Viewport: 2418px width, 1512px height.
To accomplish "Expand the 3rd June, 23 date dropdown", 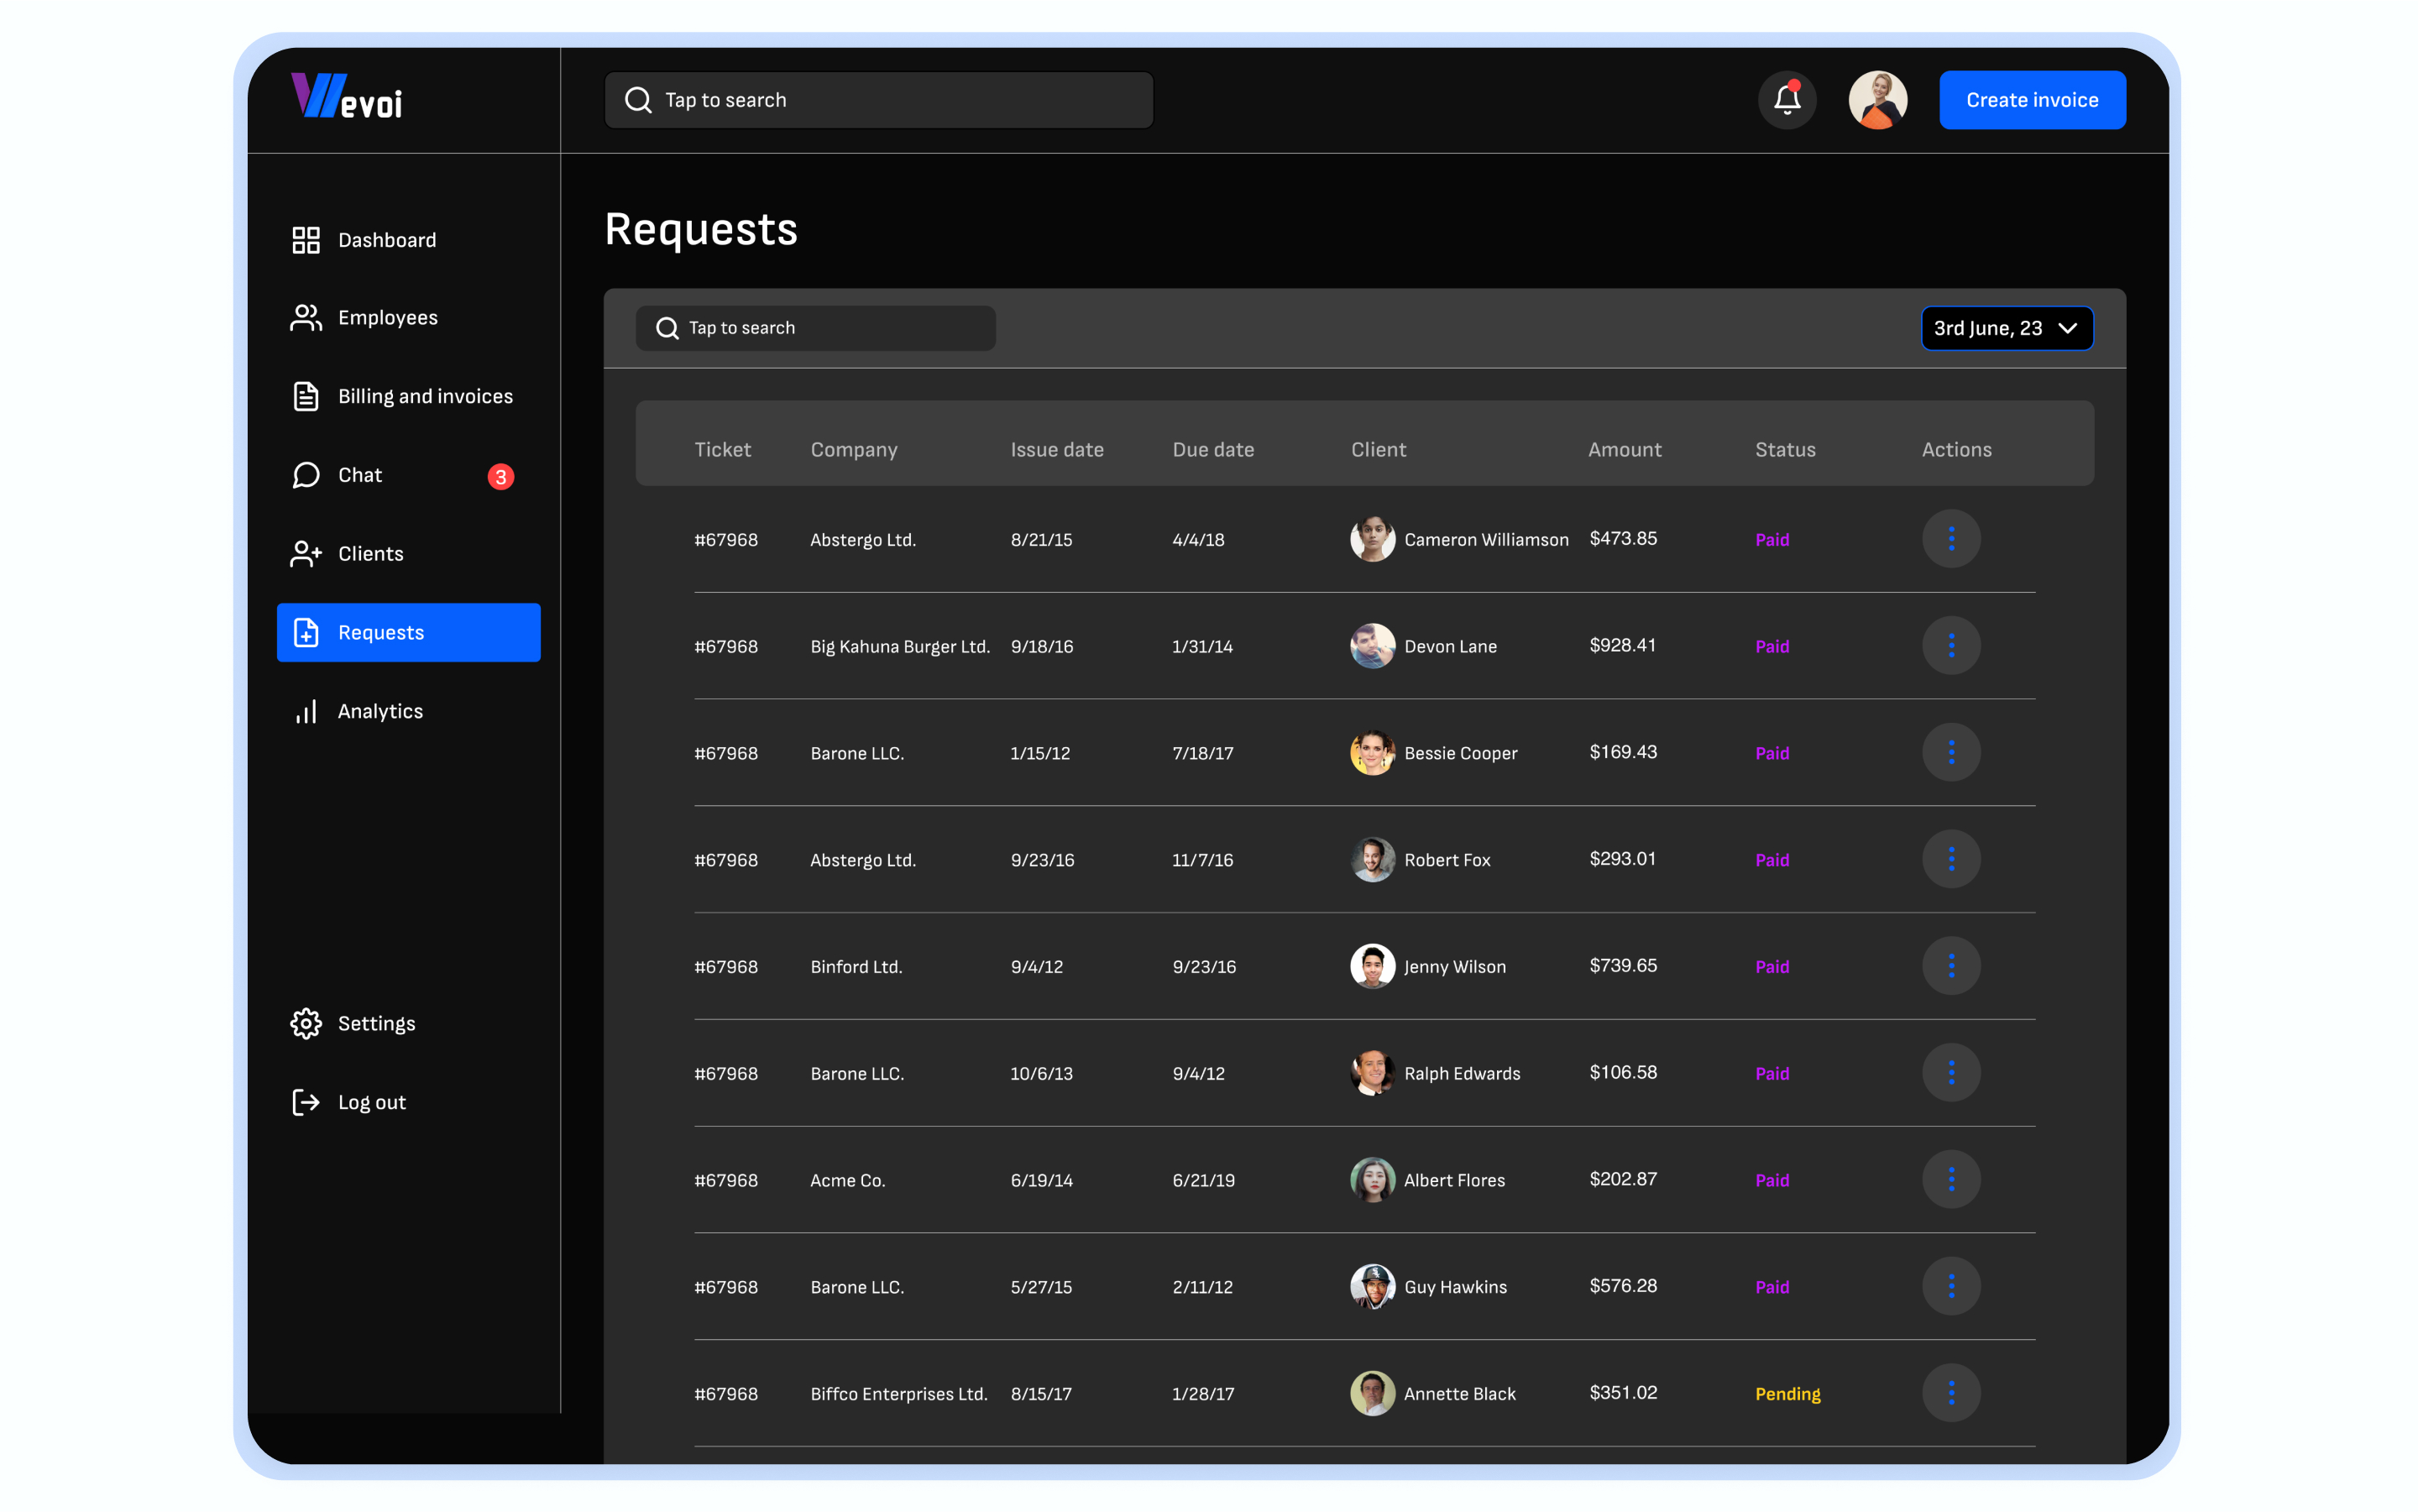I will 2006,328.
